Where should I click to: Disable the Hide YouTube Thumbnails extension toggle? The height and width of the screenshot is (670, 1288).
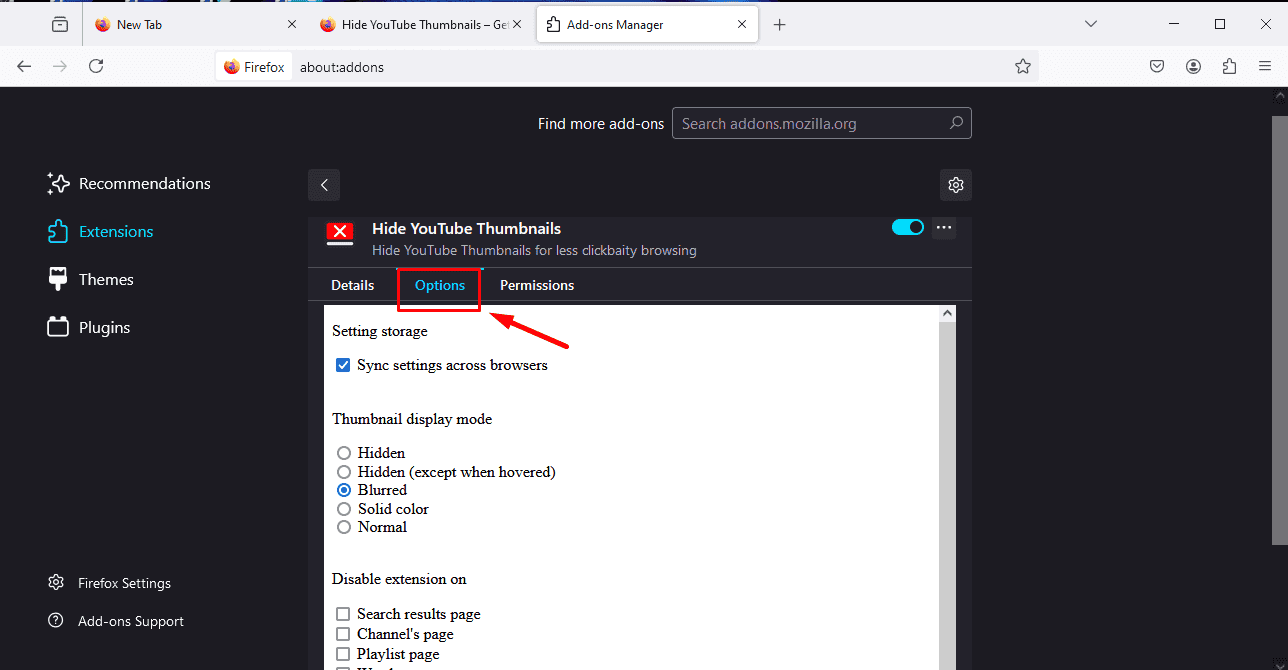[908, 227]
